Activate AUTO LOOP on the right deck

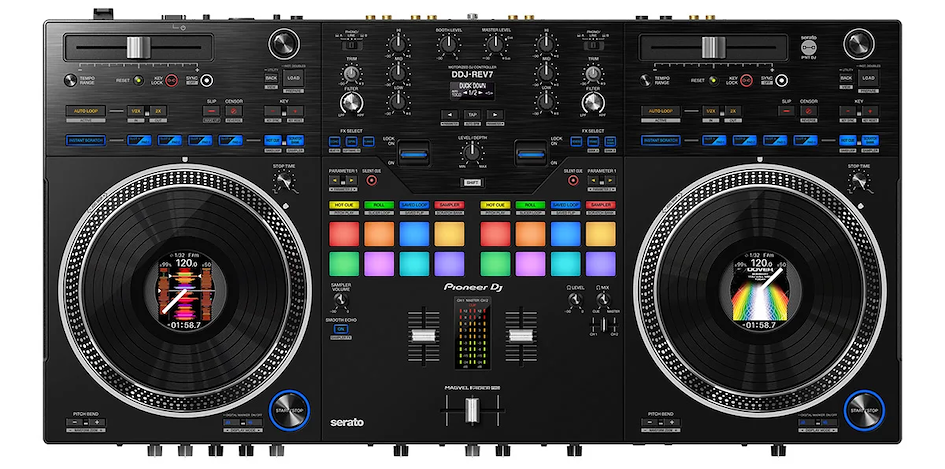click(x=661, y=111)
